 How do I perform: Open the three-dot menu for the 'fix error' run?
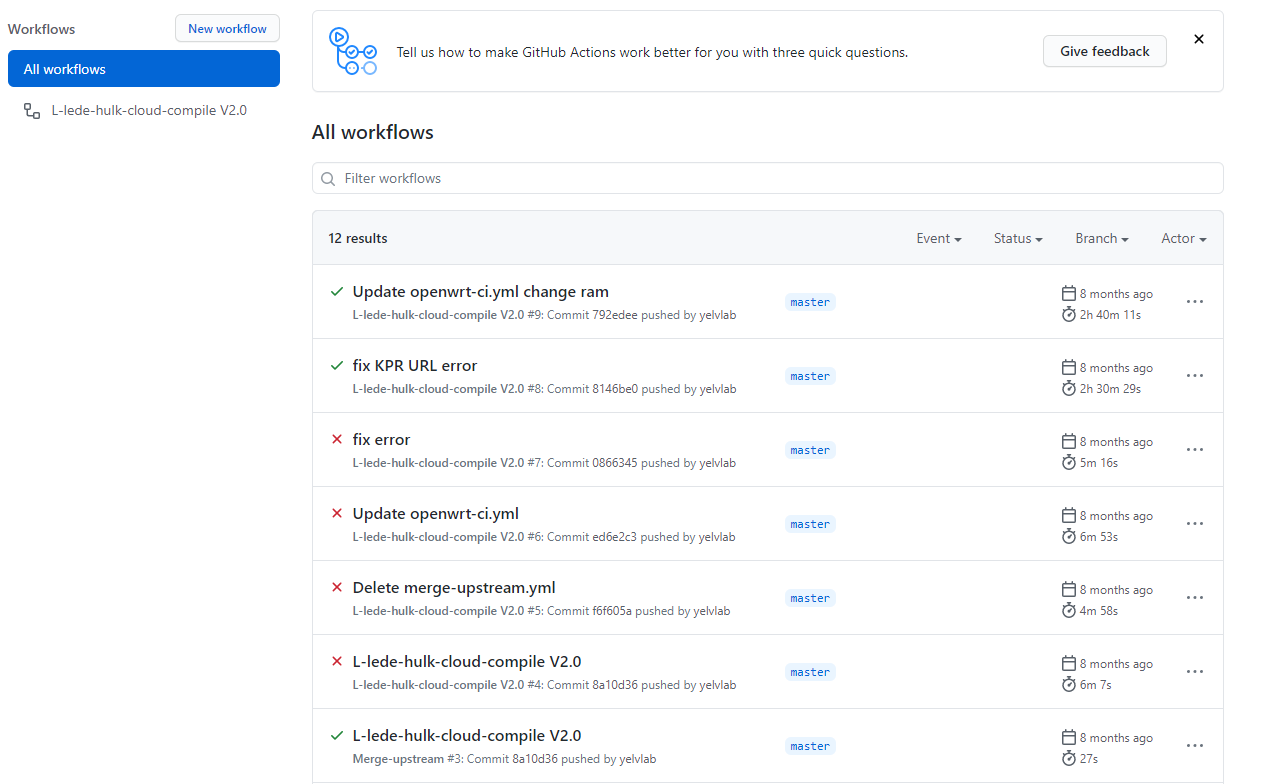click(1194, 450)
